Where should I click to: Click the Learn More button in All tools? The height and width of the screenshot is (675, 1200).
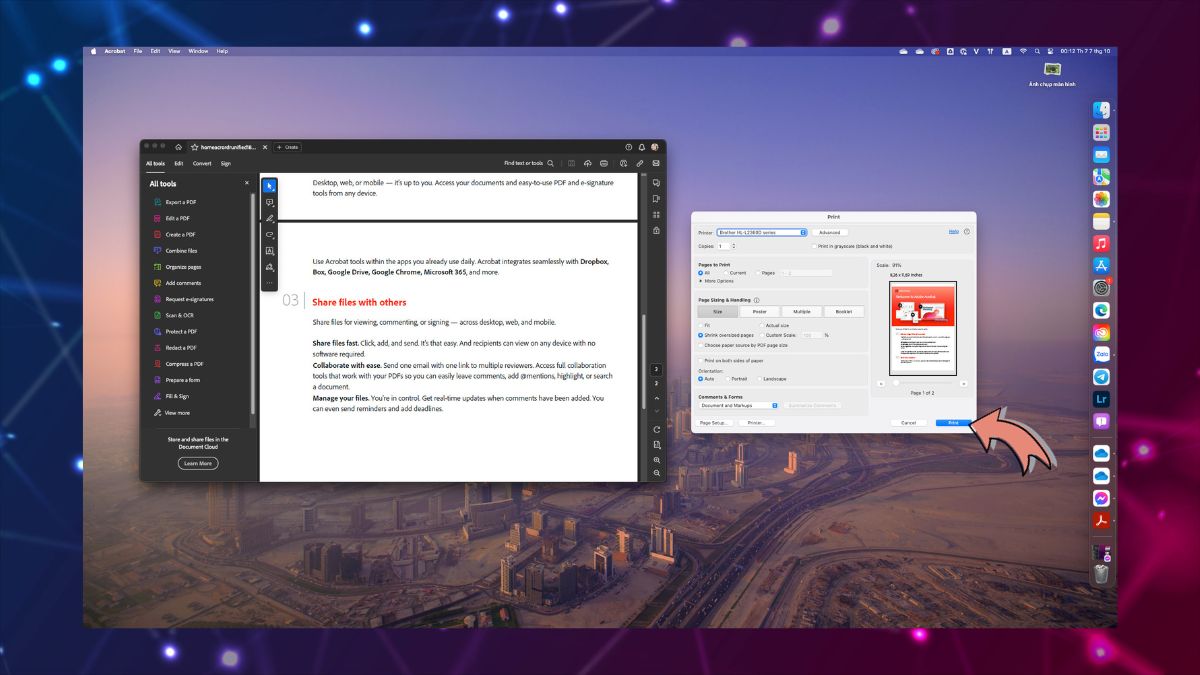coord(198,463)
